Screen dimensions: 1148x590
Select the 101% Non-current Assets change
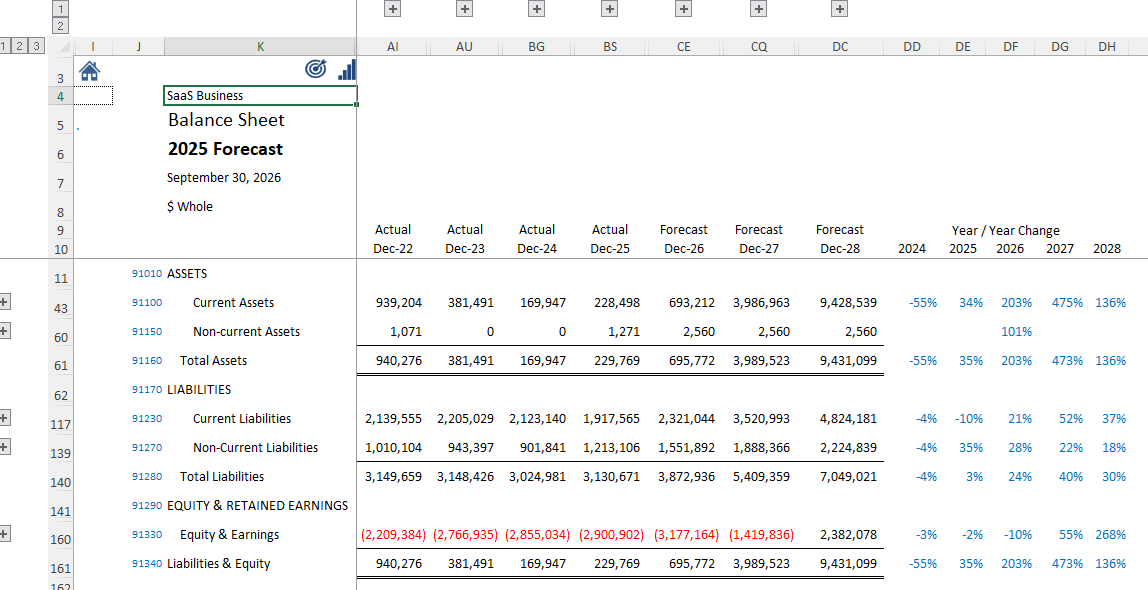pyautogui.click(x=1017, y=332)
